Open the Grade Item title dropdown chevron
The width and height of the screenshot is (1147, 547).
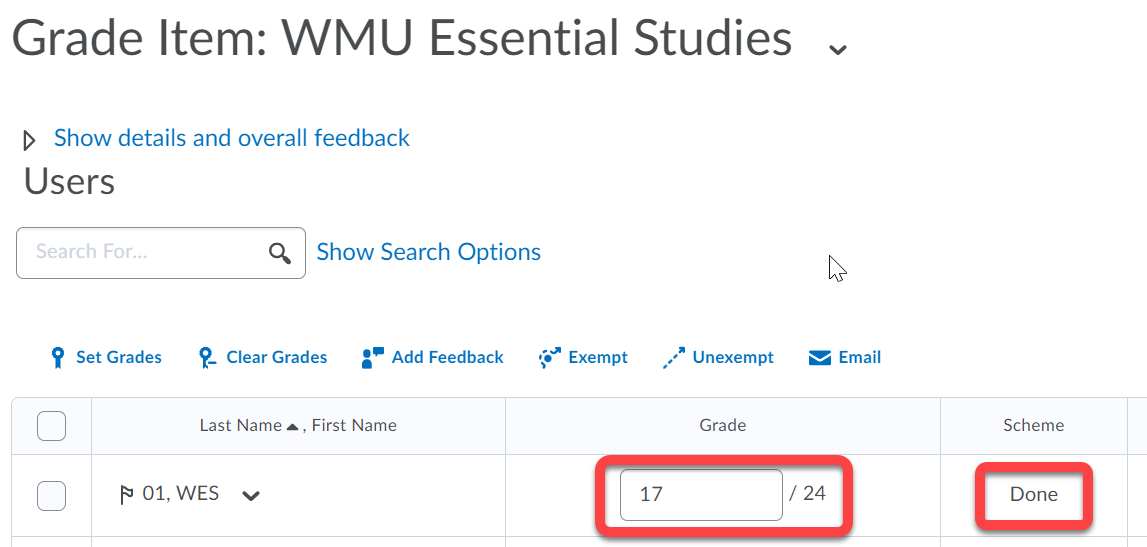[838, 48]
